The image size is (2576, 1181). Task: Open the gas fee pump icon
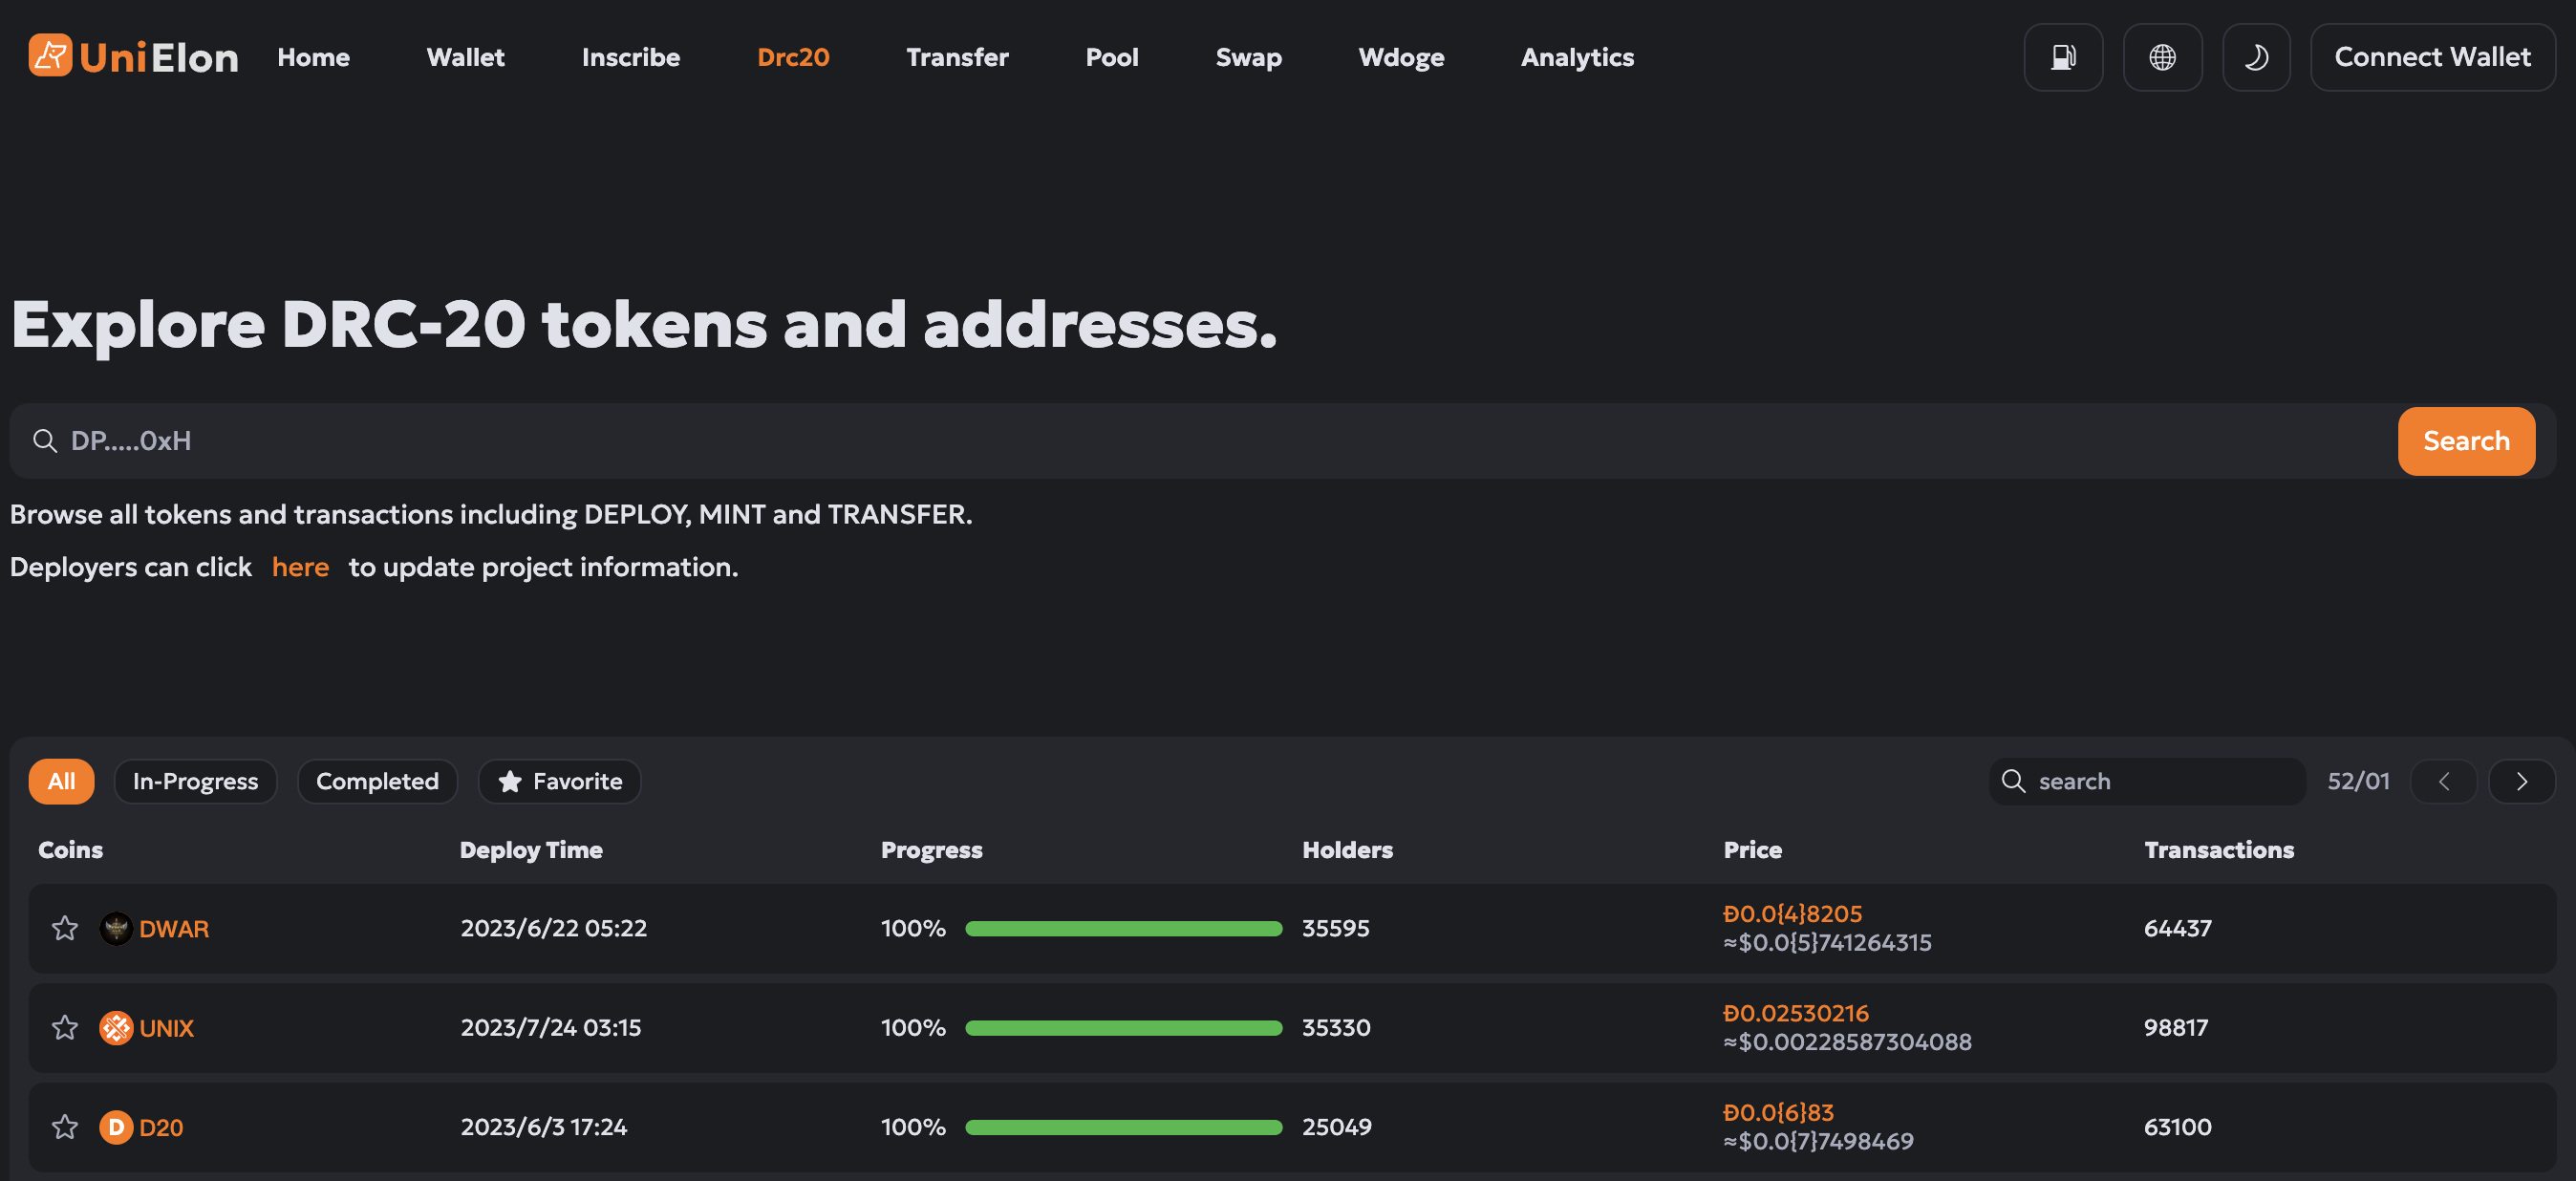click(x=2062, y=57)
